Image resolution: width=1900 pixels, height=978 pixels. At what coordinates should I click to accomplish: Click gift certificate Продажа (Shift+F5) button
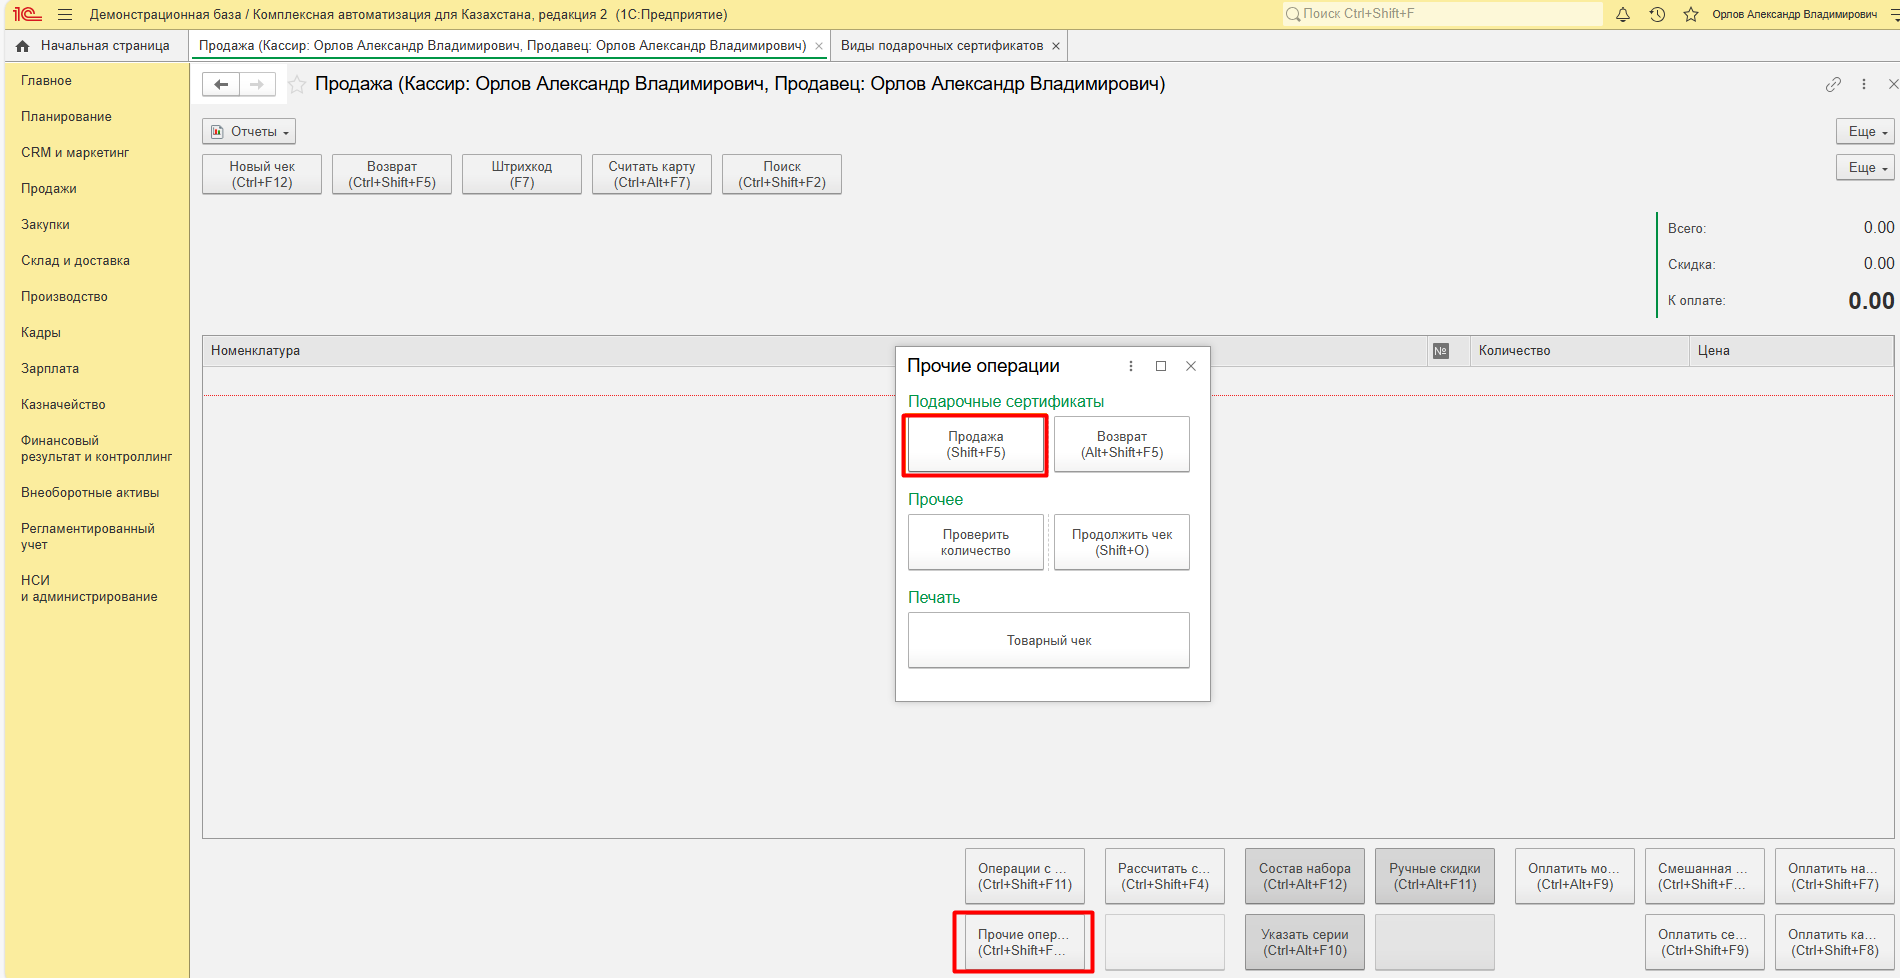(x=976, y=445)
